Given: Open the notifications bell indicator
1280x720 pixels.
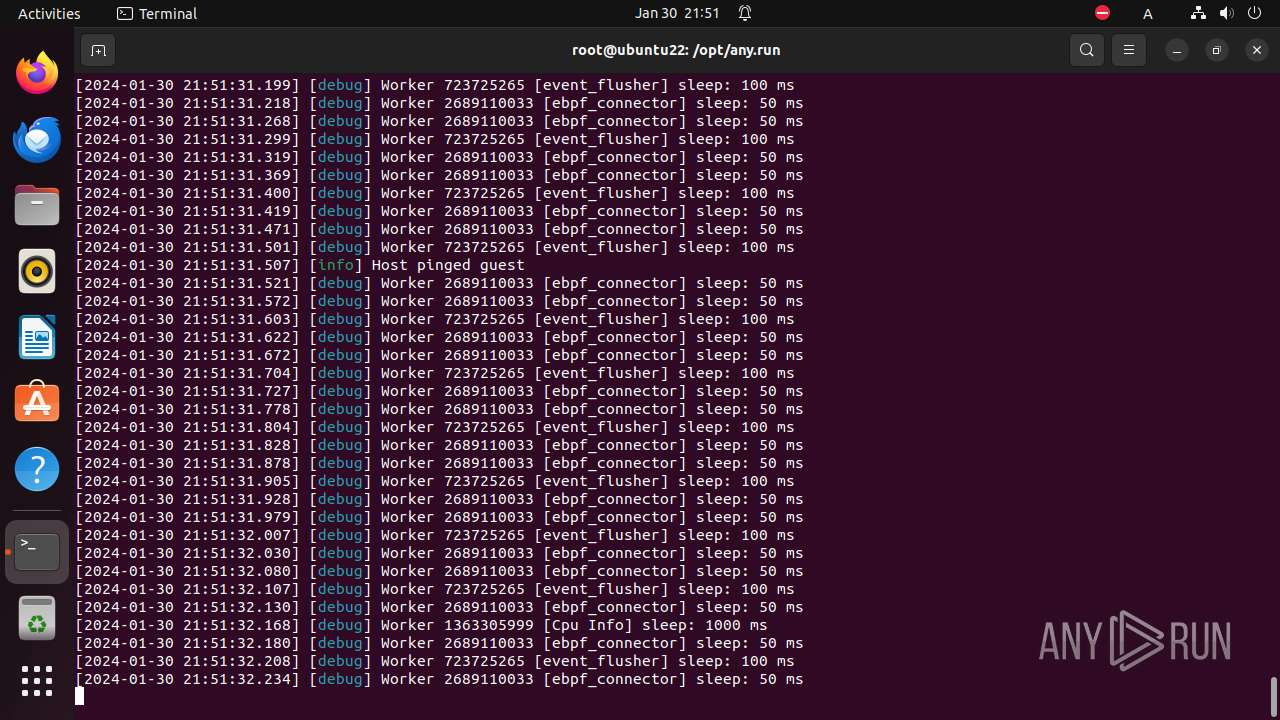Looking at the screenshot, I should coord(745,13).
